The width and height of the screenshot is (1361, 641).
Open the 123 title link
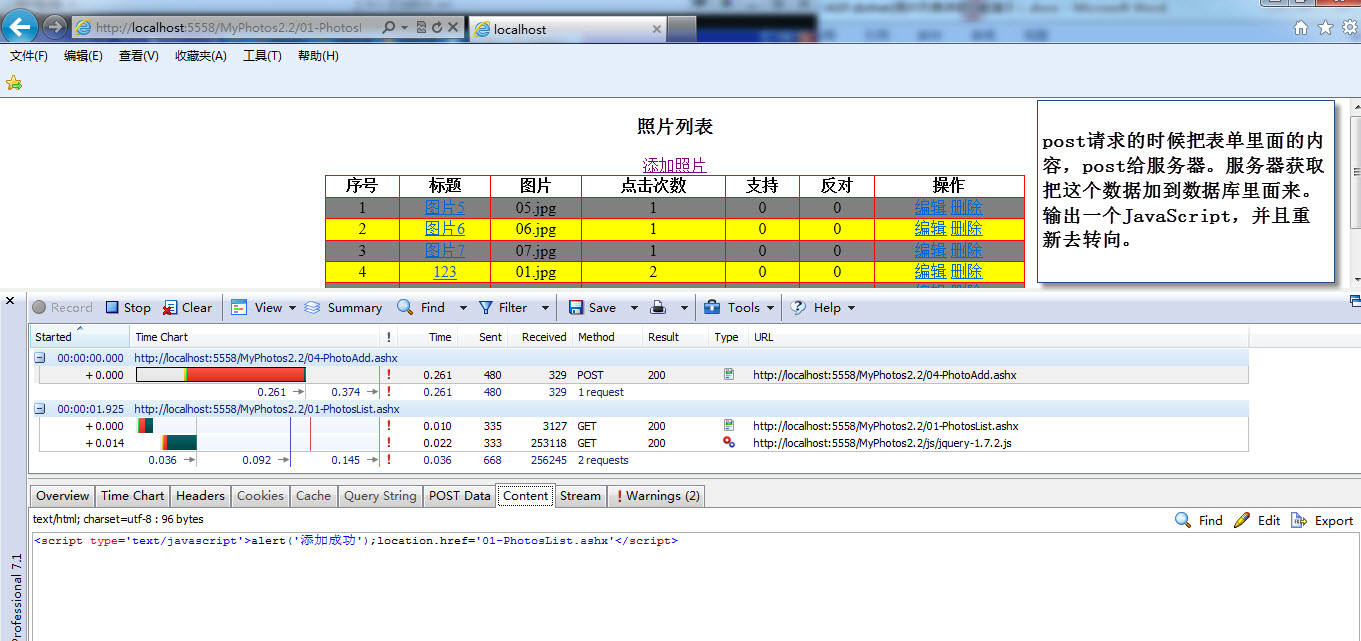pos(445,271)
